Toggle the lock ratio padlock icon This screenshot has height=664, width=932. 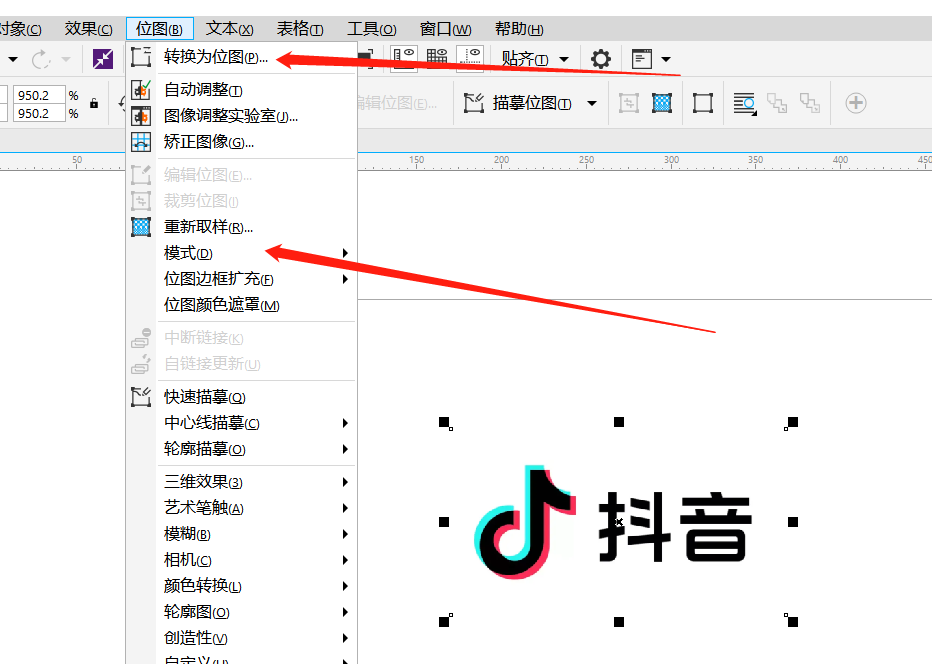coord(94,103)
